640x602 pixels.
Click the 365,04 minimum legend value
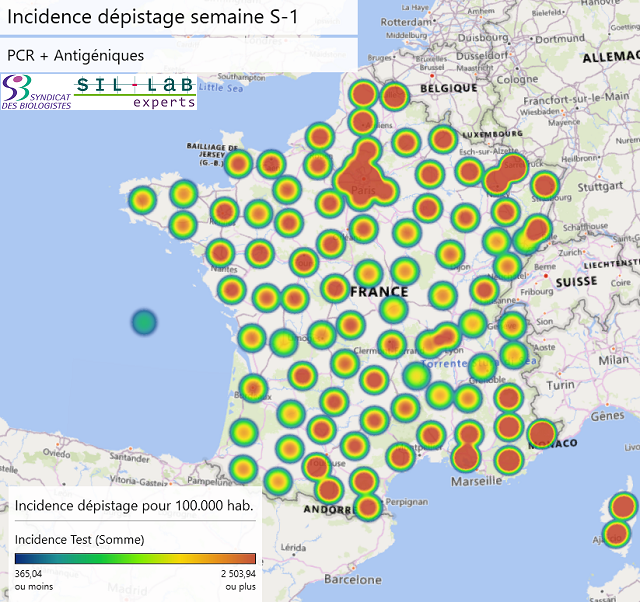tap(35, 574)
